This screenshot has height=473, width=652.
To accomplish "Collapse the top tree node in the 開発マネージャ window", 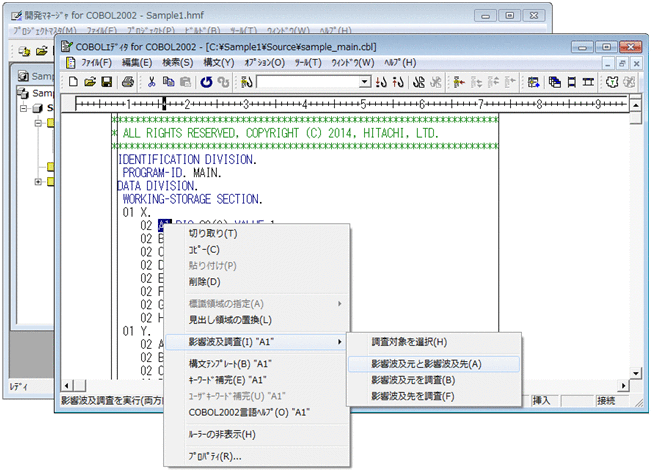I will (24, 108).
